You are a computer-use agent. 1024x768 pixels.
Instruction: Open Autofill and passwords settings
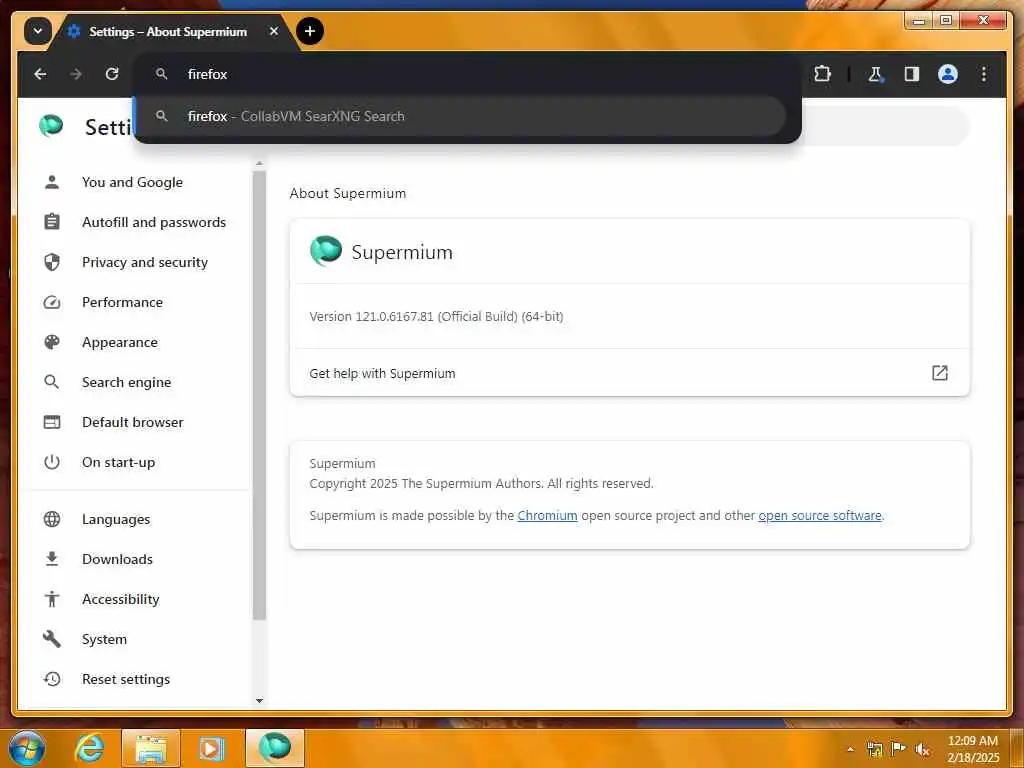[153, 222]
